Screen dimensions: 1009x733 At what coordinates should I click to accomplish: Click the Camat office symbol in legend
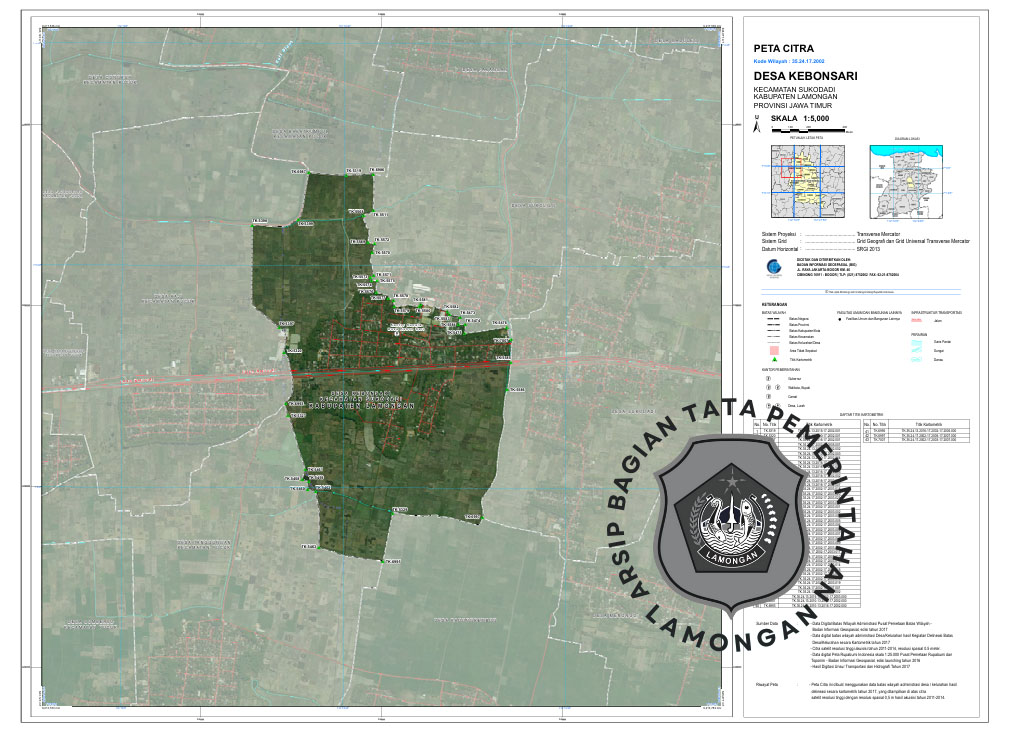coord(767,397)
